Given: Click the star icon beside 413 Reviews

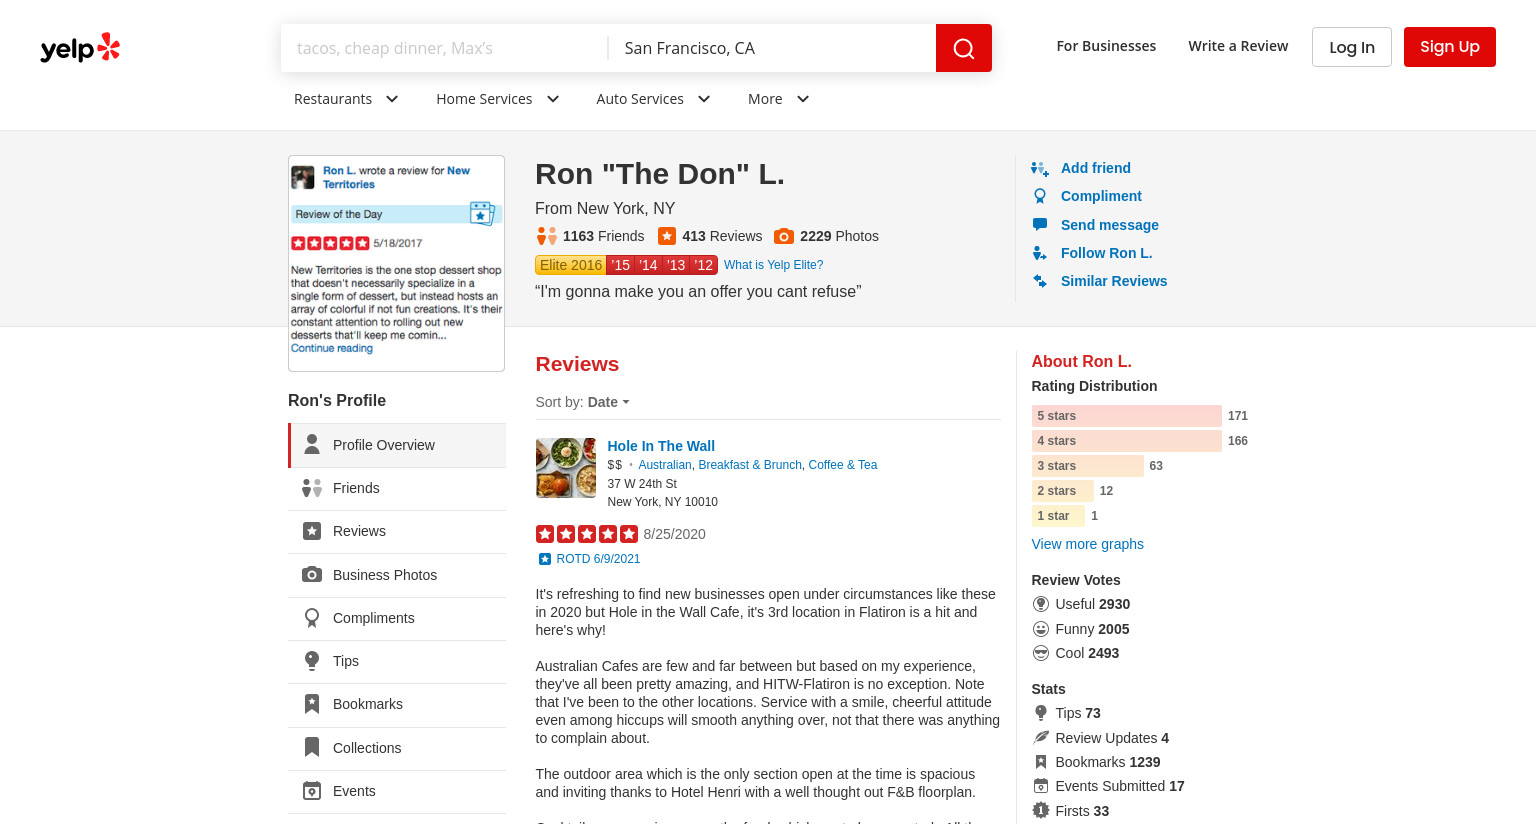Looking at the screenshot, I should pos(667,236).
